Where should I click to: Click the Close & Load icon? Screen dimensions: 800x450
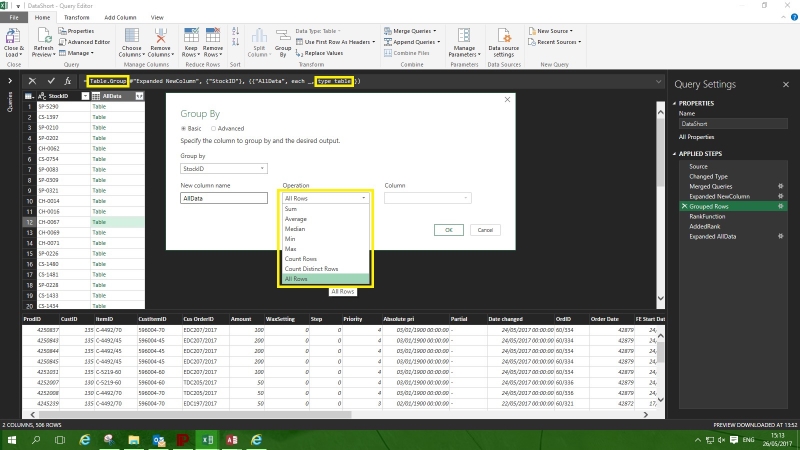pyautogui.click(x=14, y=34)
